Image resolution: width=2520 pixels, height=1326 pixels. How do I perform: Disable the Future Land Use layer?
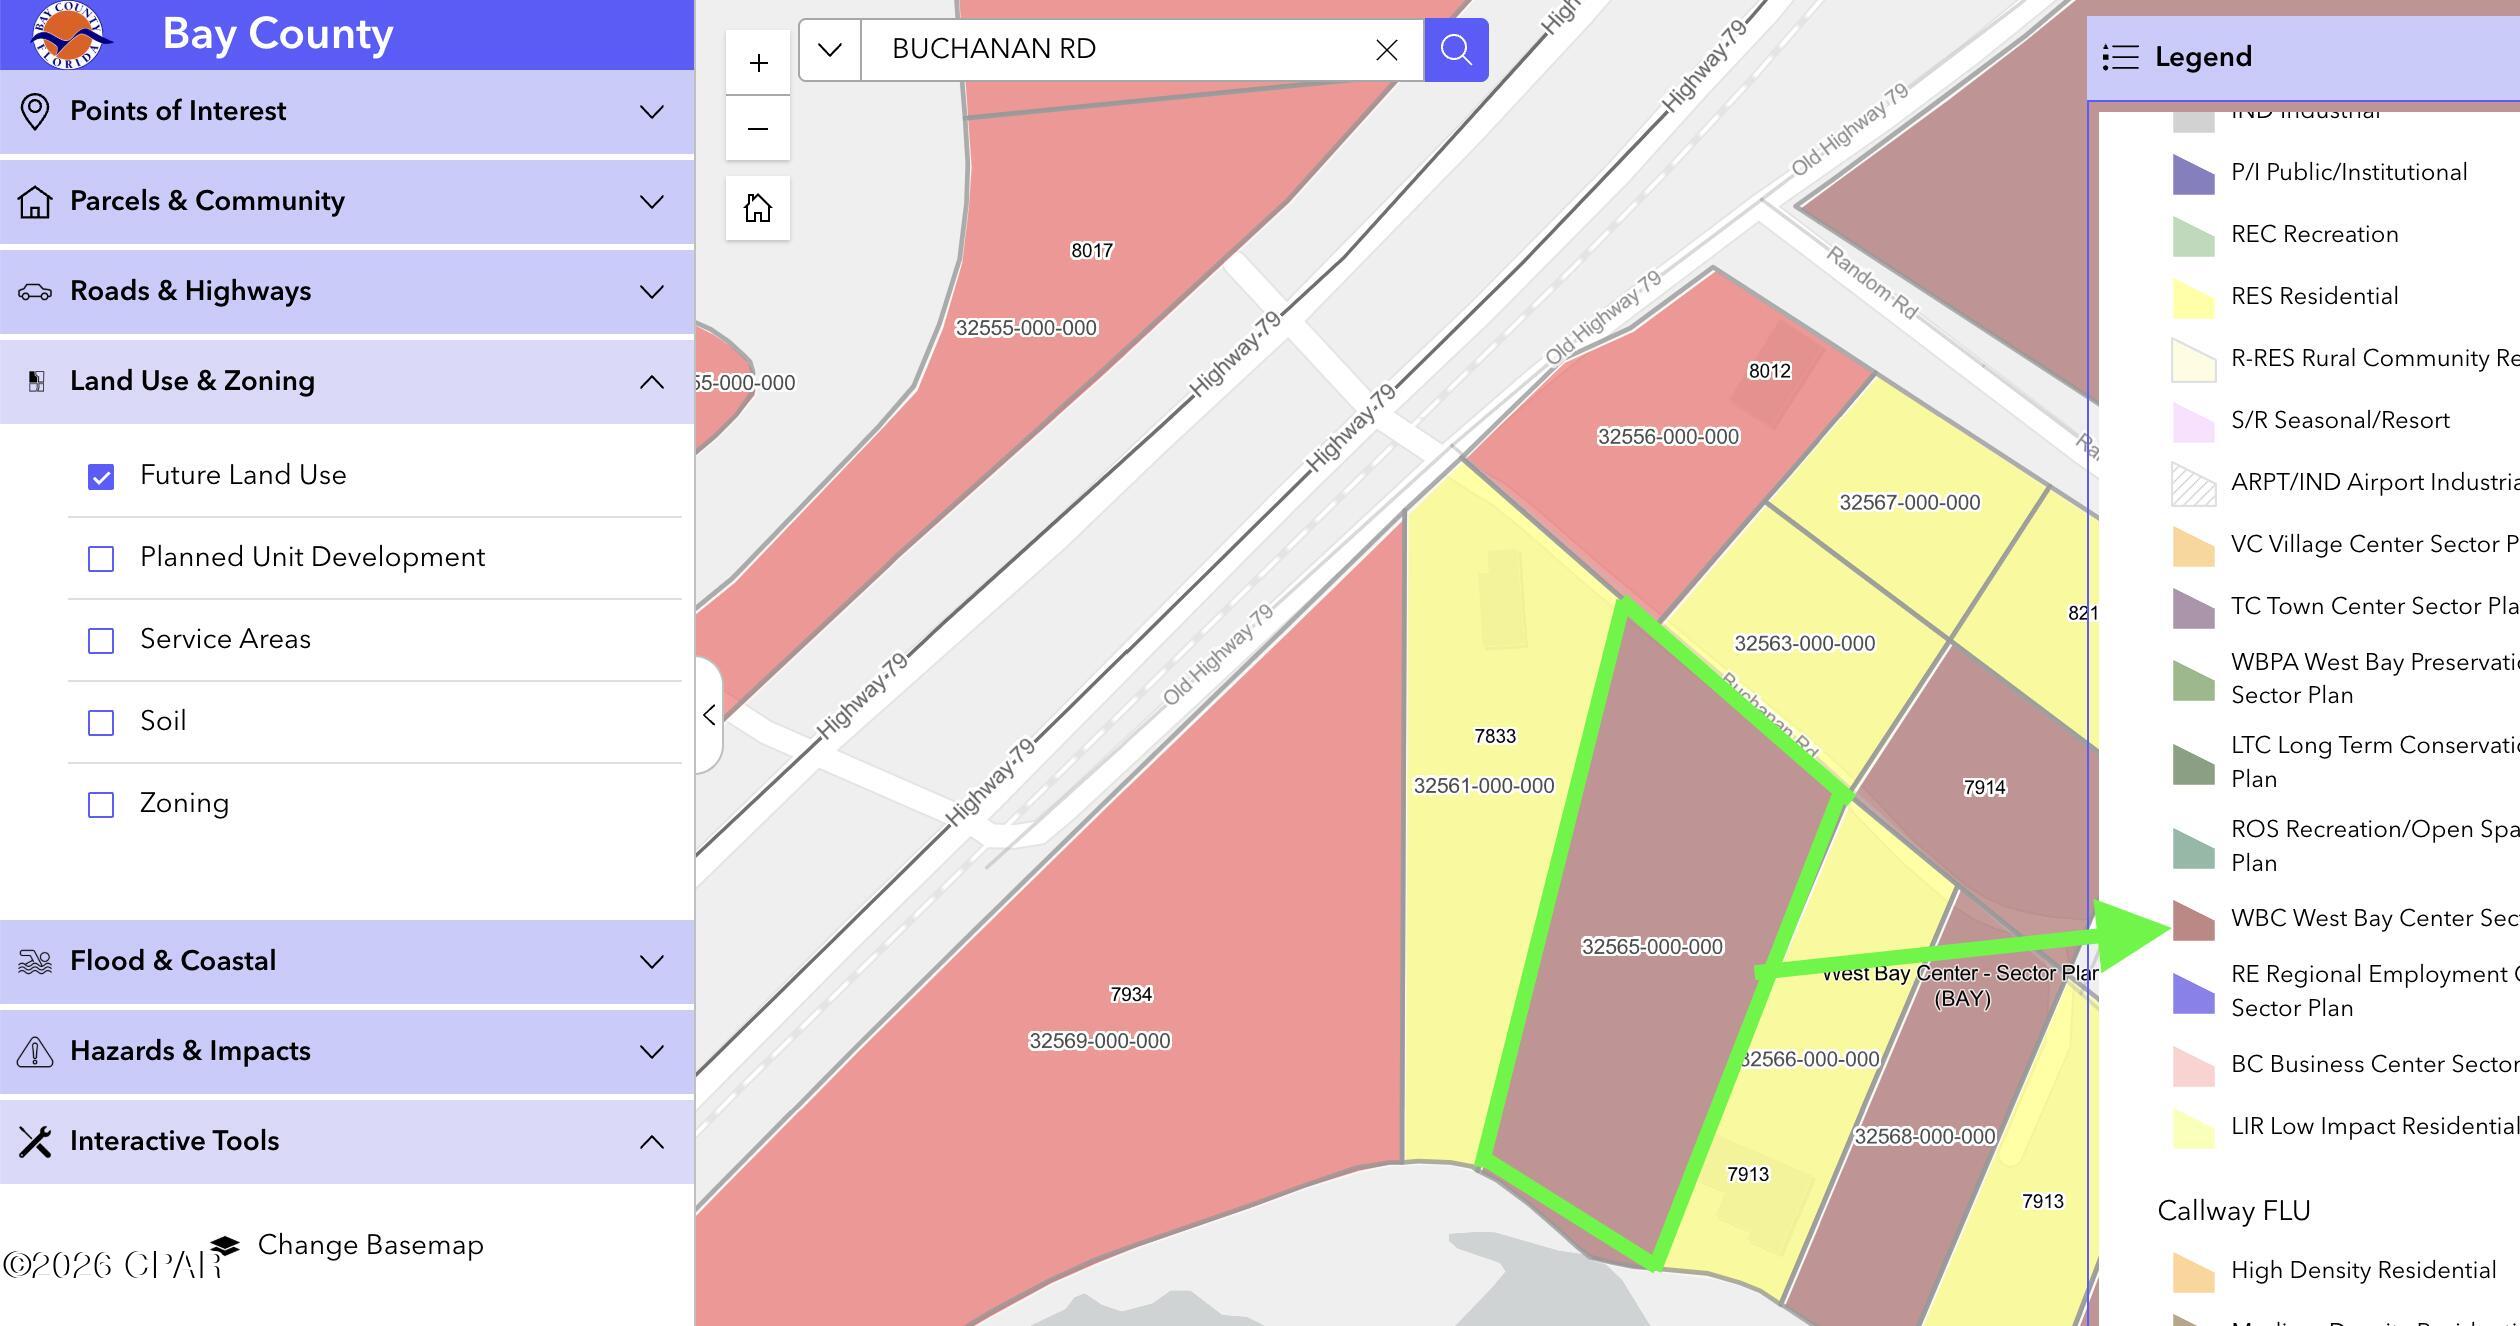101,477
